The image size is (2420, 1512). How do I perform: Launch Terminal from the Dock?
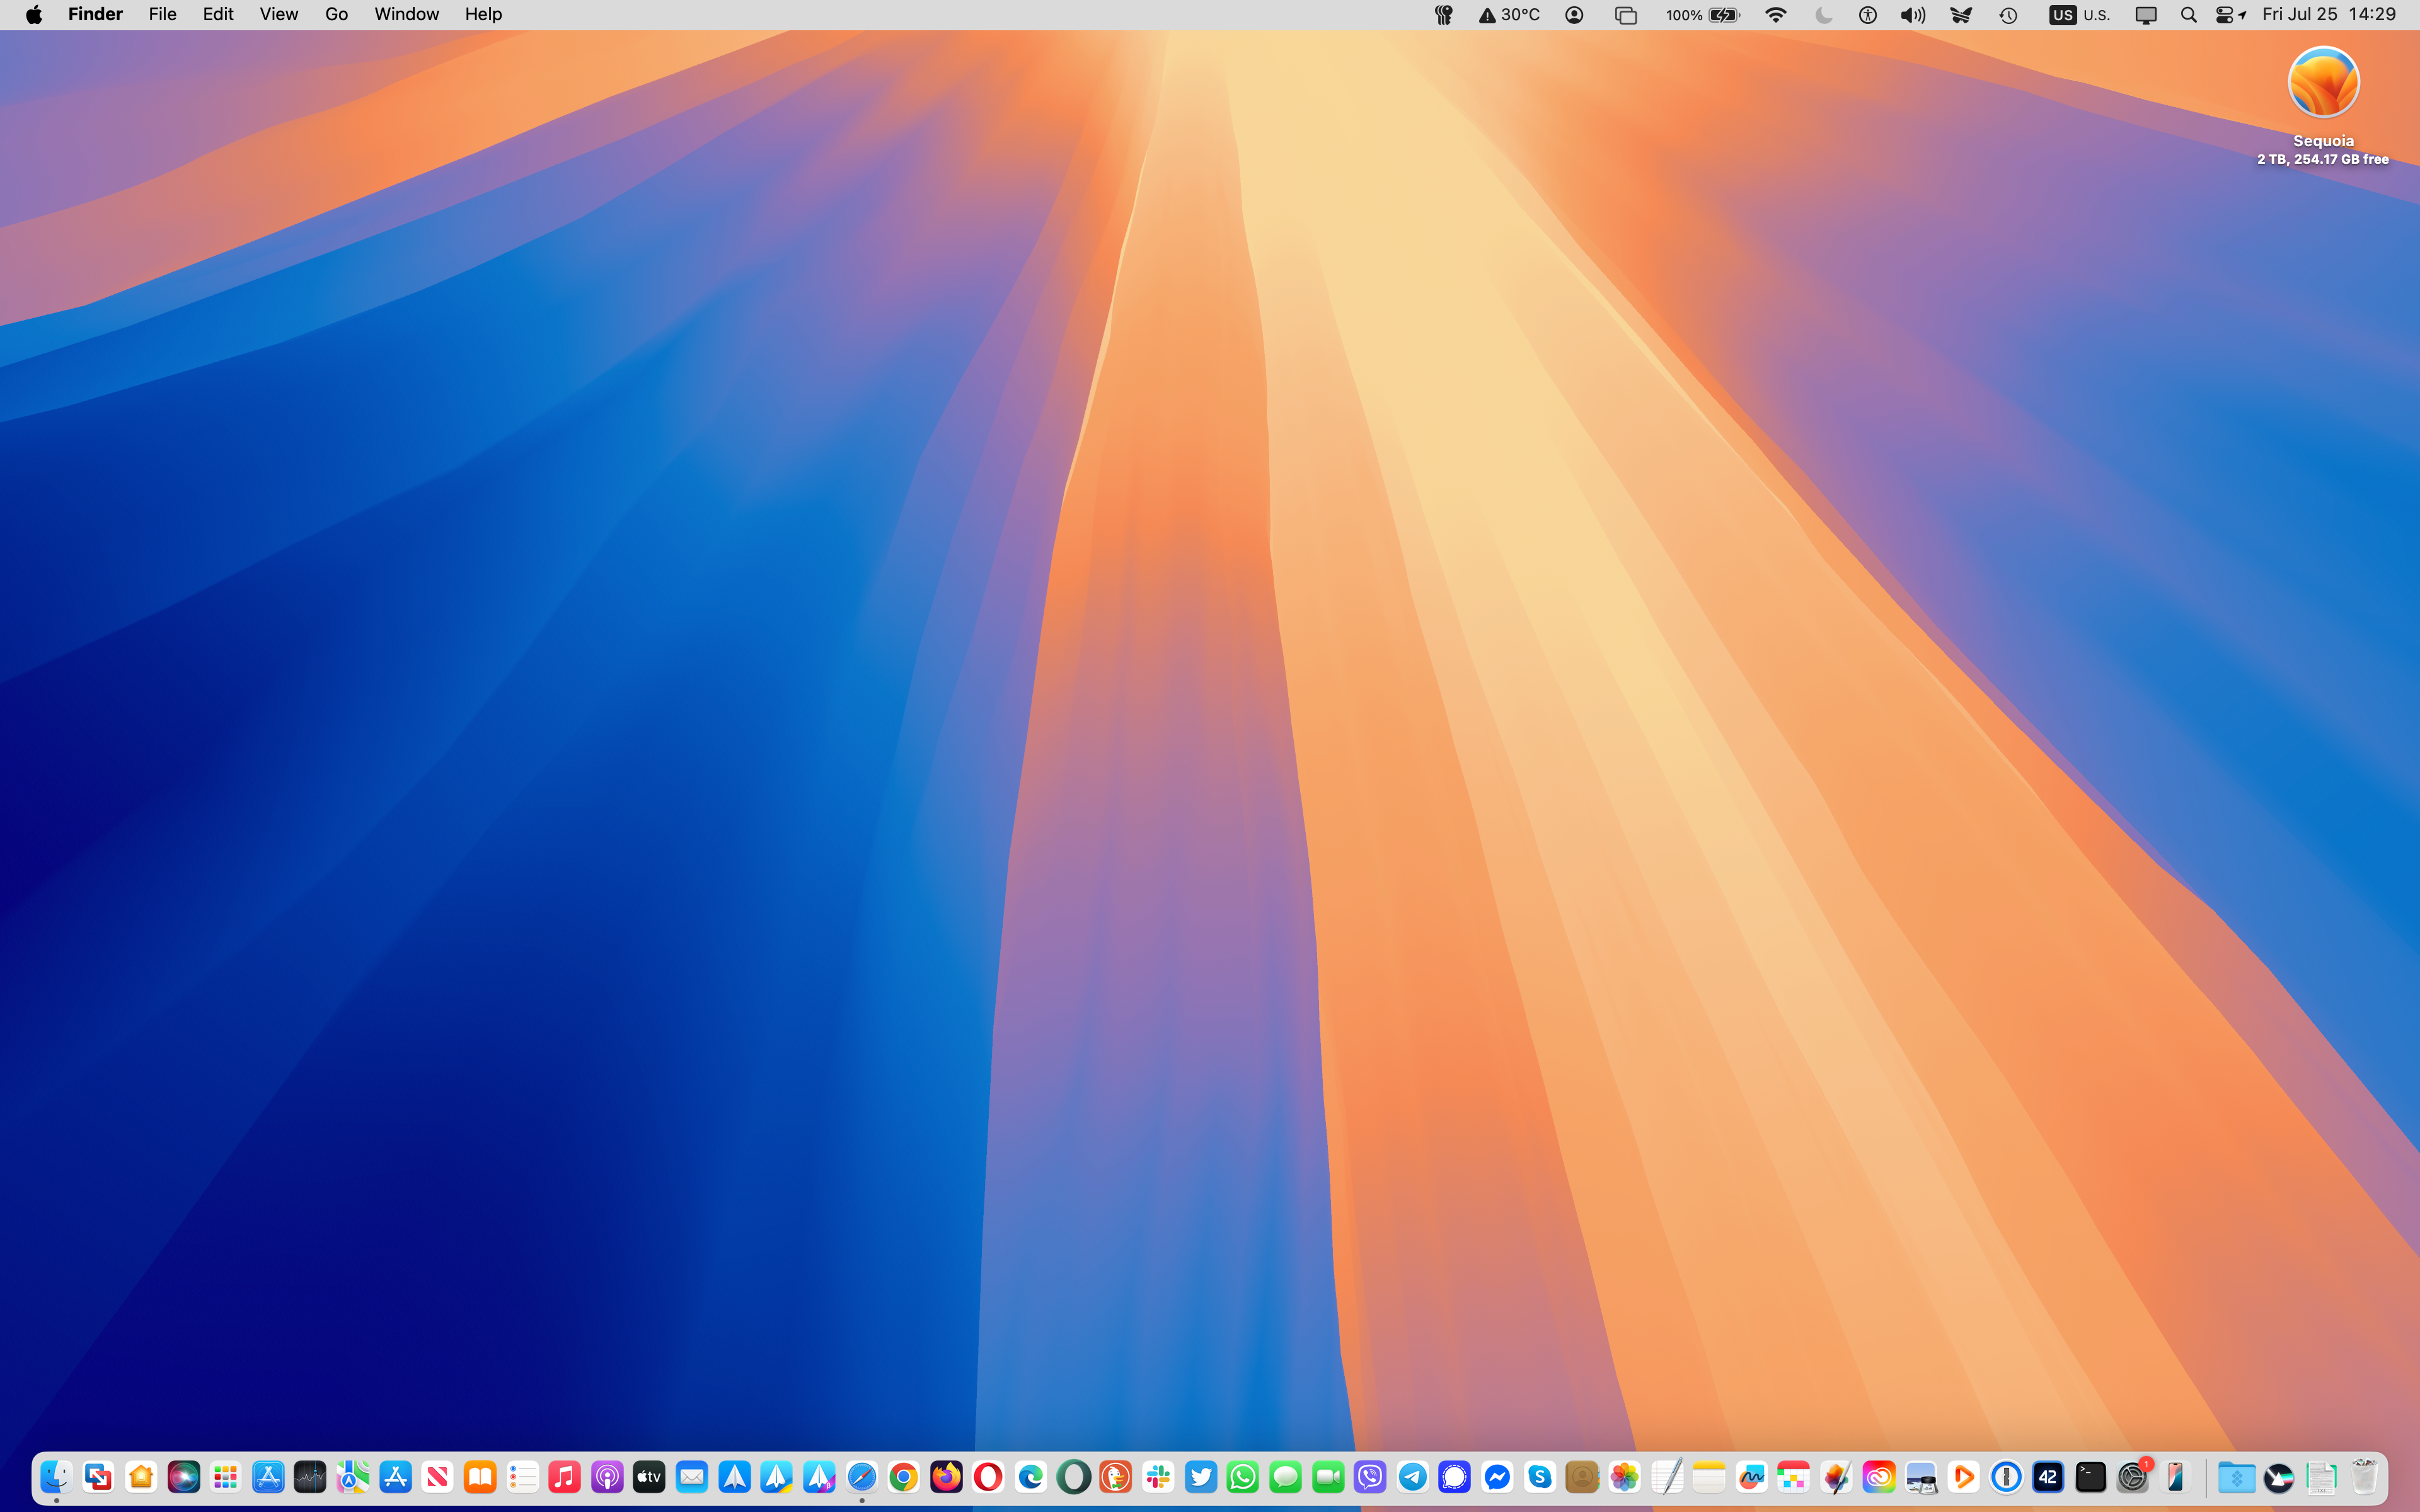2091,1477
